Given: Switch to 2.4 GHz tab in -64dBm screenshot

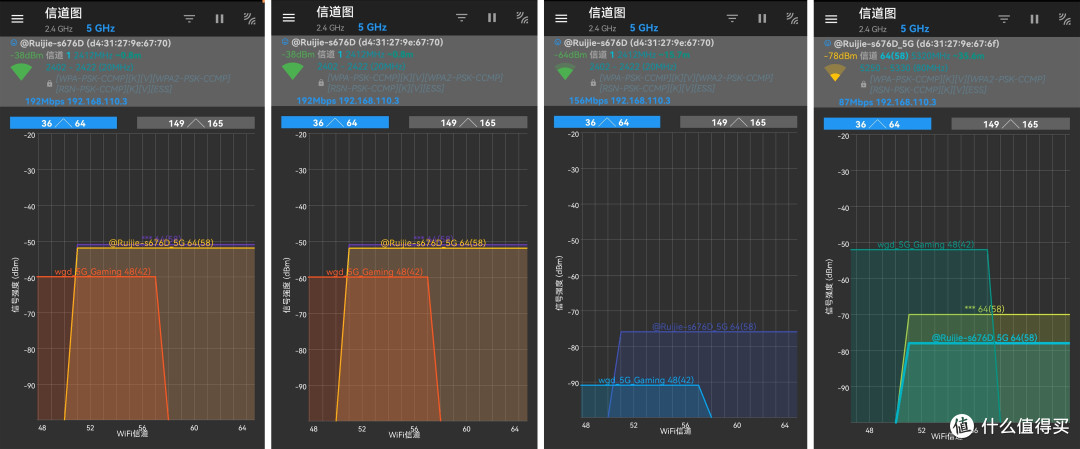Looking at the screenshot, I should (602, 28).
